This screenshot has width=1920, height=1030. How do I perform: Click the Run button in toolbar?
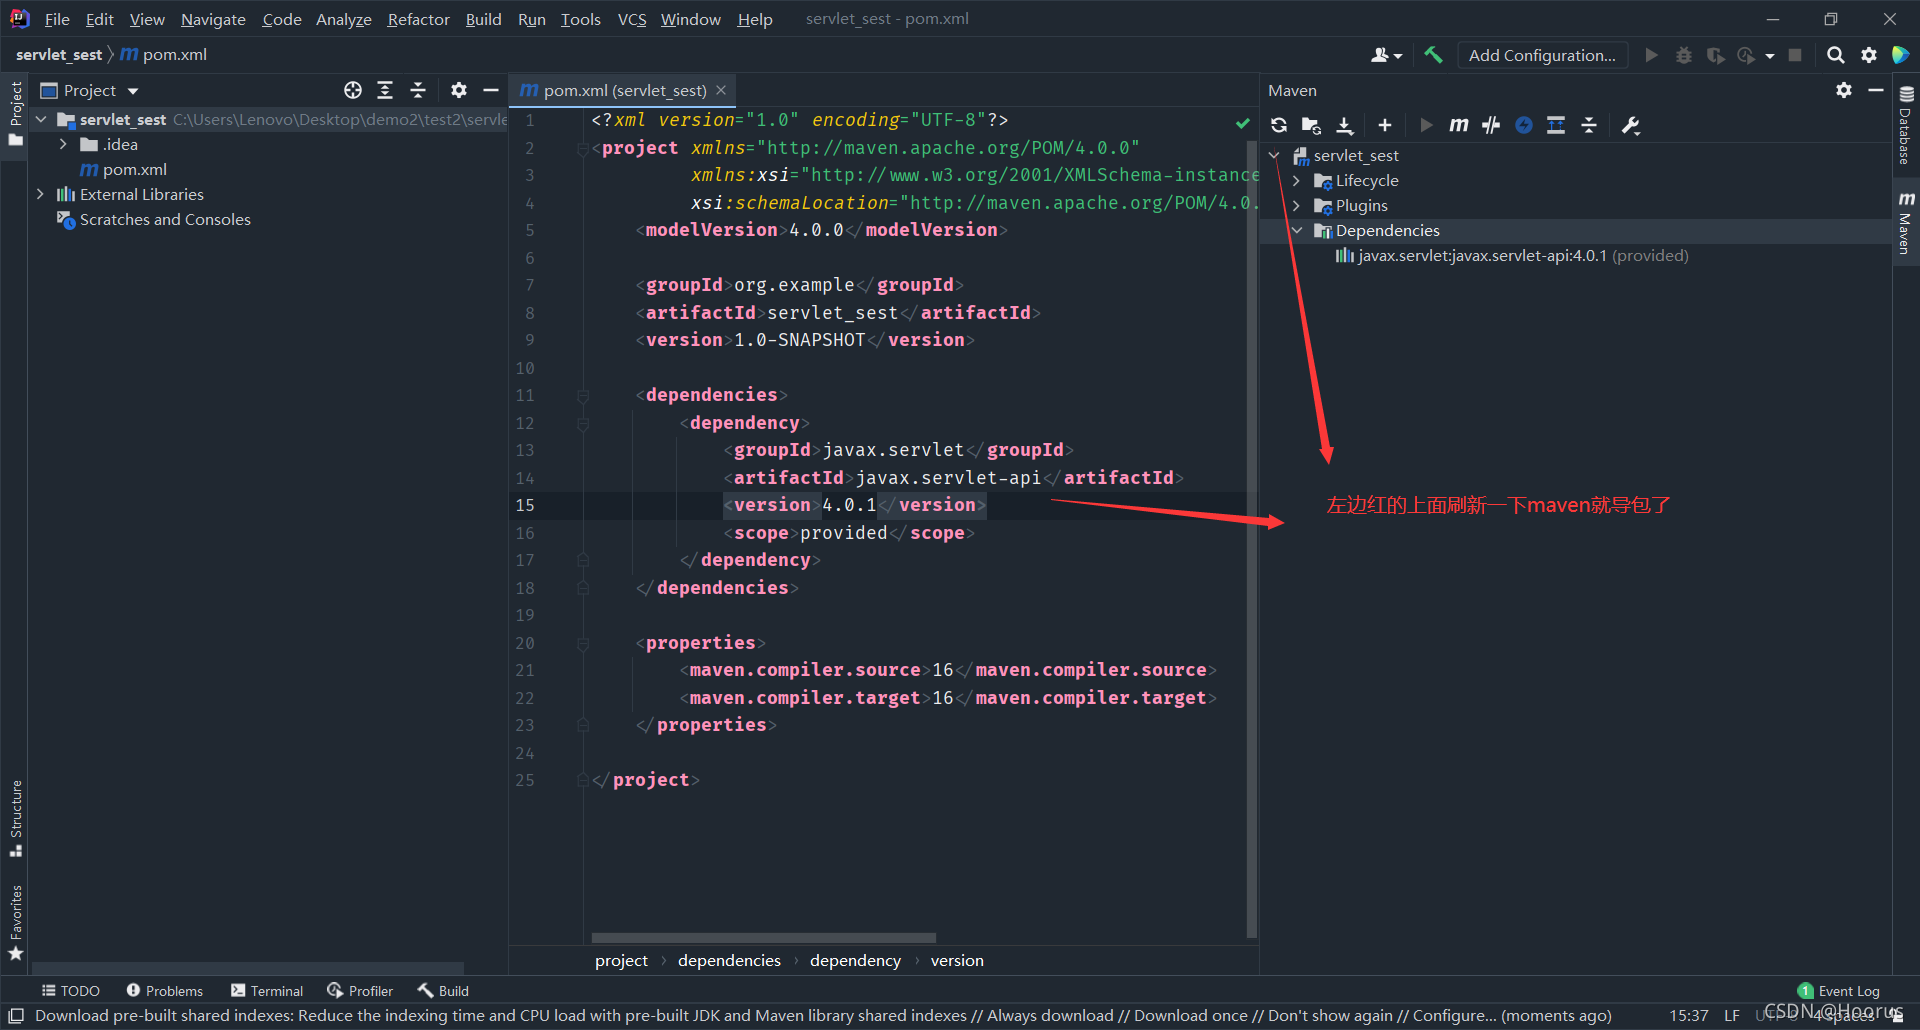point(1651,55)
